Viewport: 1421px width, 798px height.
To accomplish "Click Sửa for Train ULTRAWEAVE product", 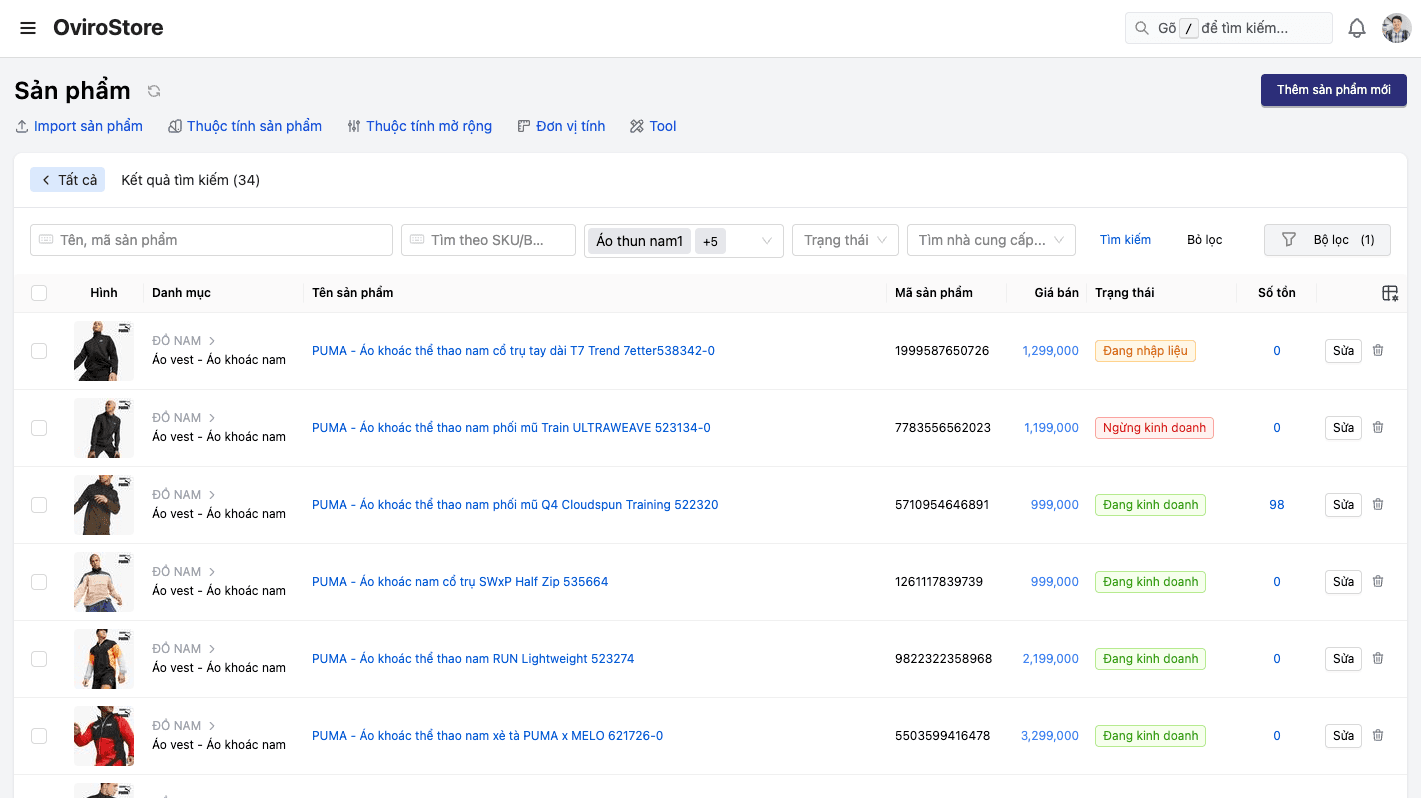I will [1343, 428].
